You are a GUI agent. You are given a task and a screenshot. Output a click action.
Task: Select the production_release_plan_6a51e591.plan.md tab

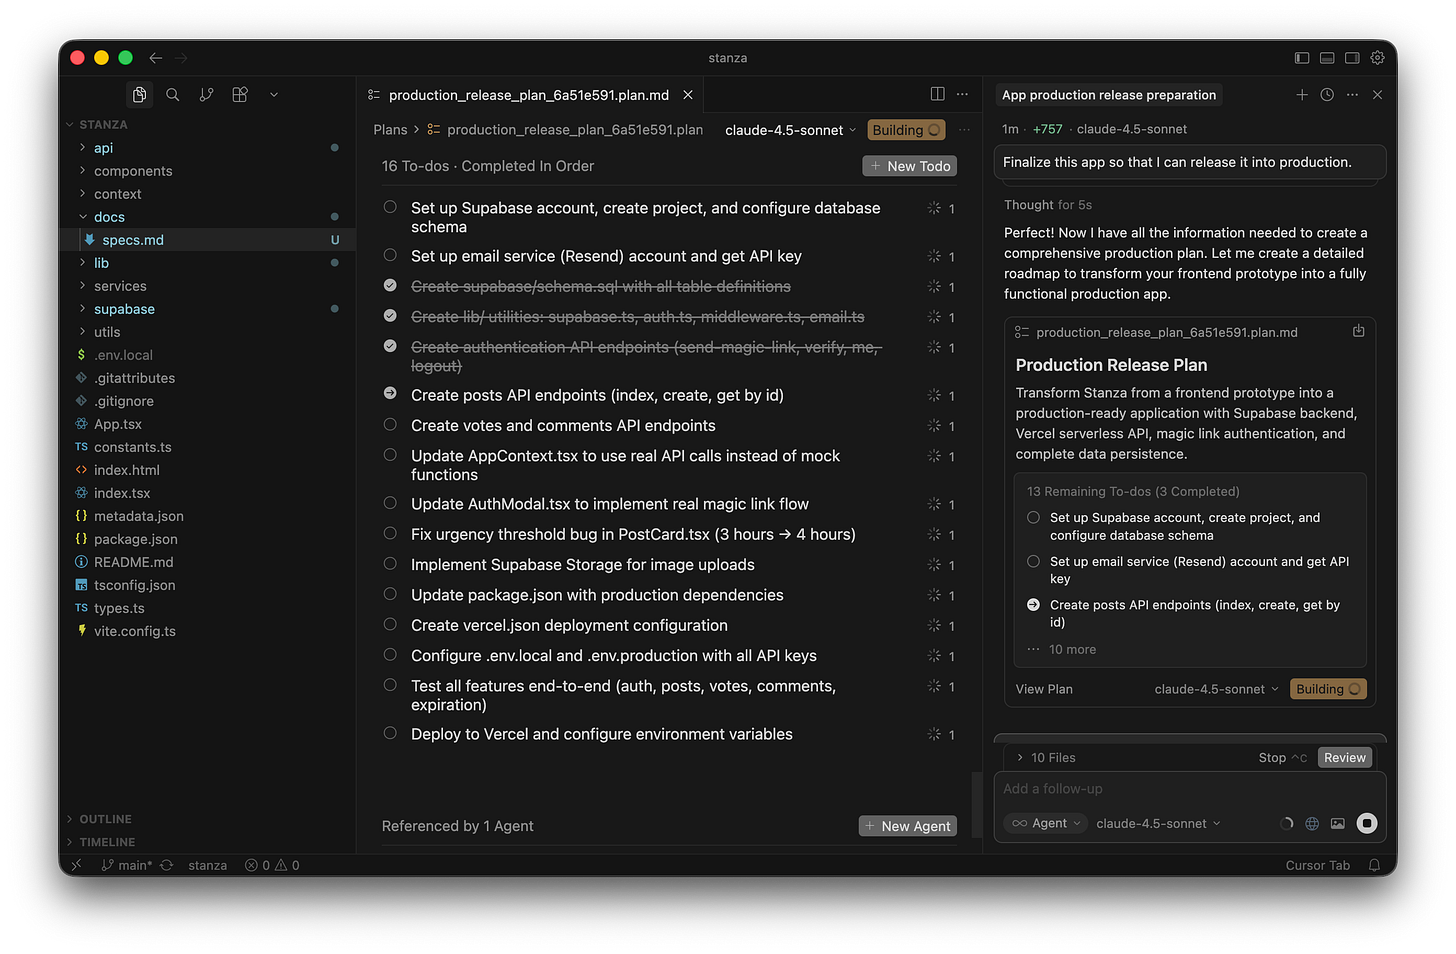pyautogui.click(x=530, y=95)
